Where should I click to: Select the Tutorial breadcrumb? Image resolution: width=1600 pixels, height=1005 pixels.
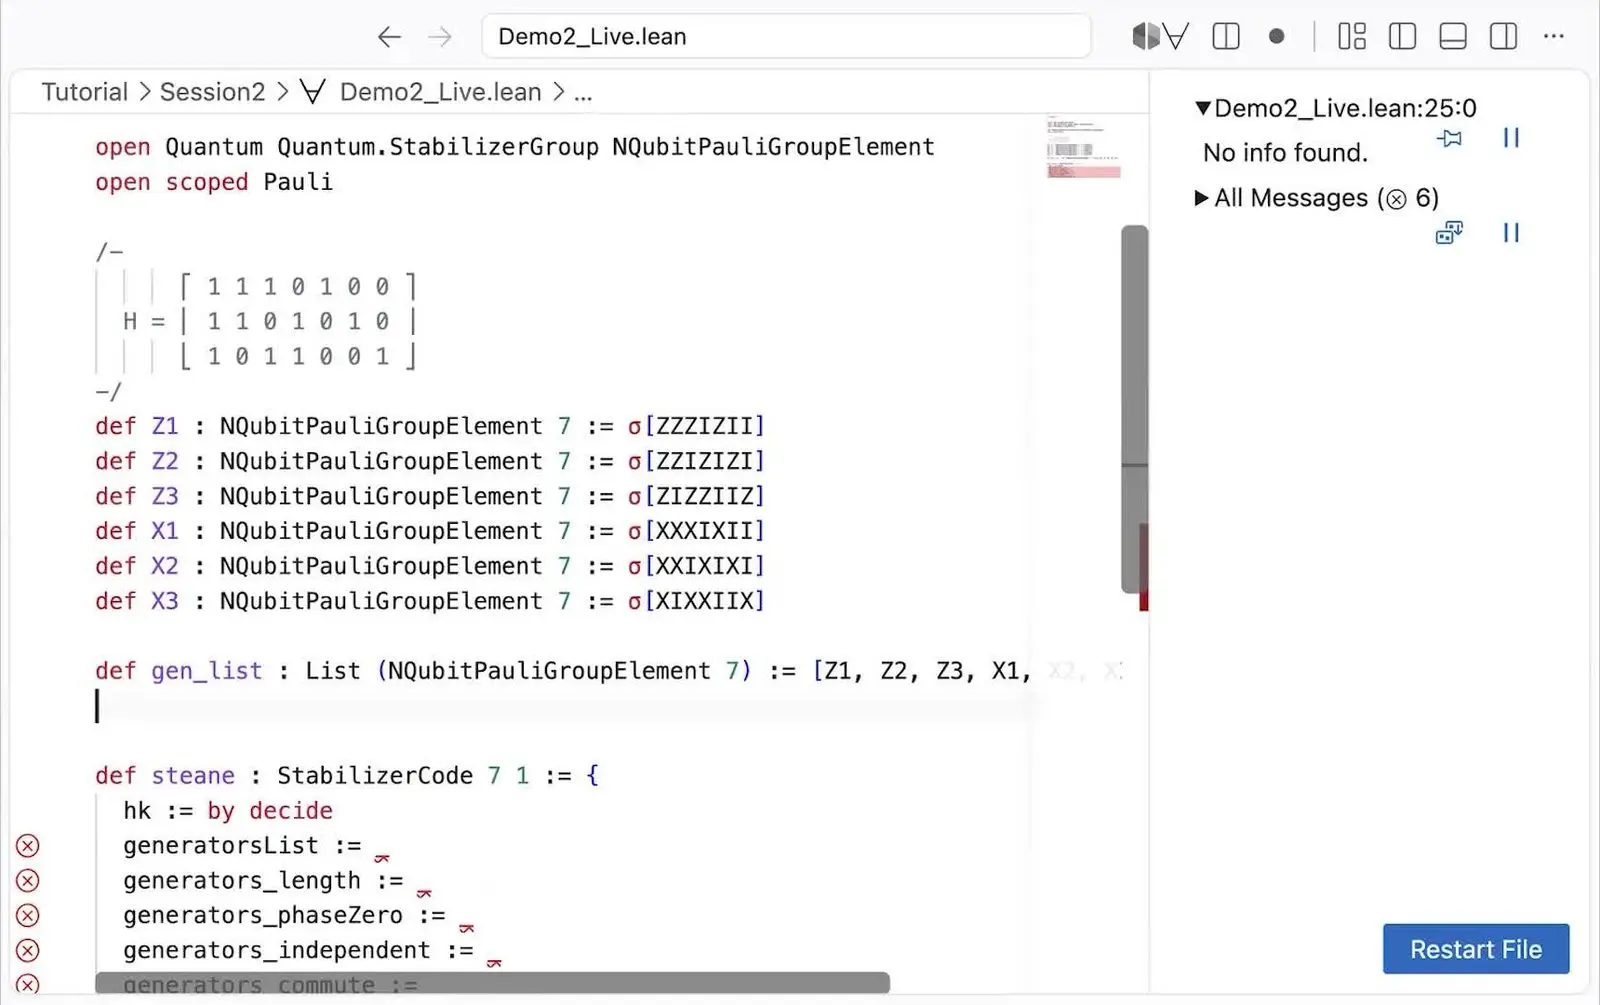tap(85, 92)
